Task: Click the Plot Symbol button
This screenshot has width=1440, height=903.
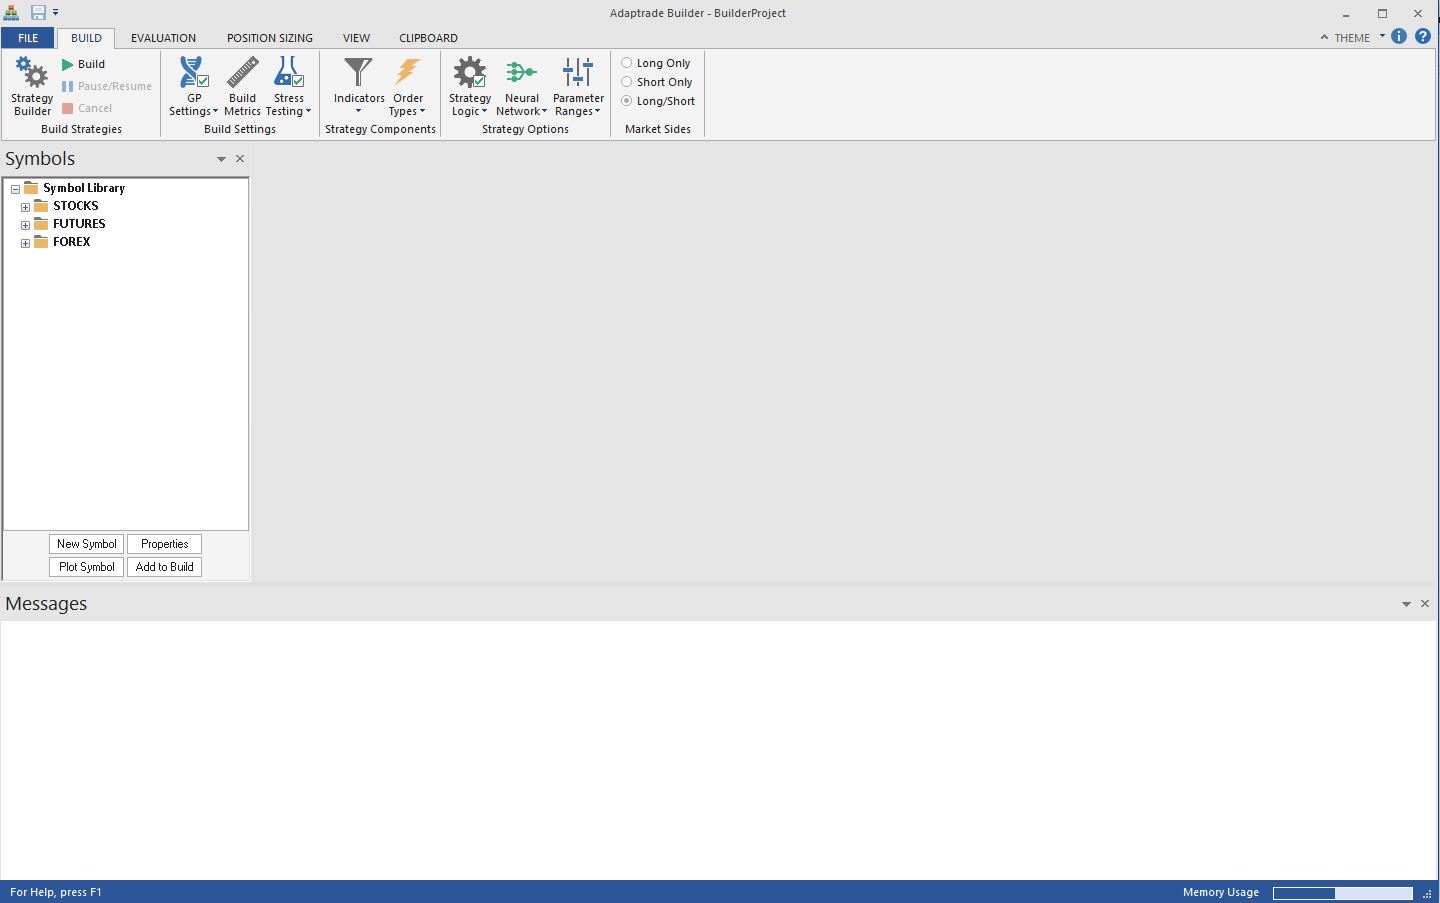Action: click(87, 567)
